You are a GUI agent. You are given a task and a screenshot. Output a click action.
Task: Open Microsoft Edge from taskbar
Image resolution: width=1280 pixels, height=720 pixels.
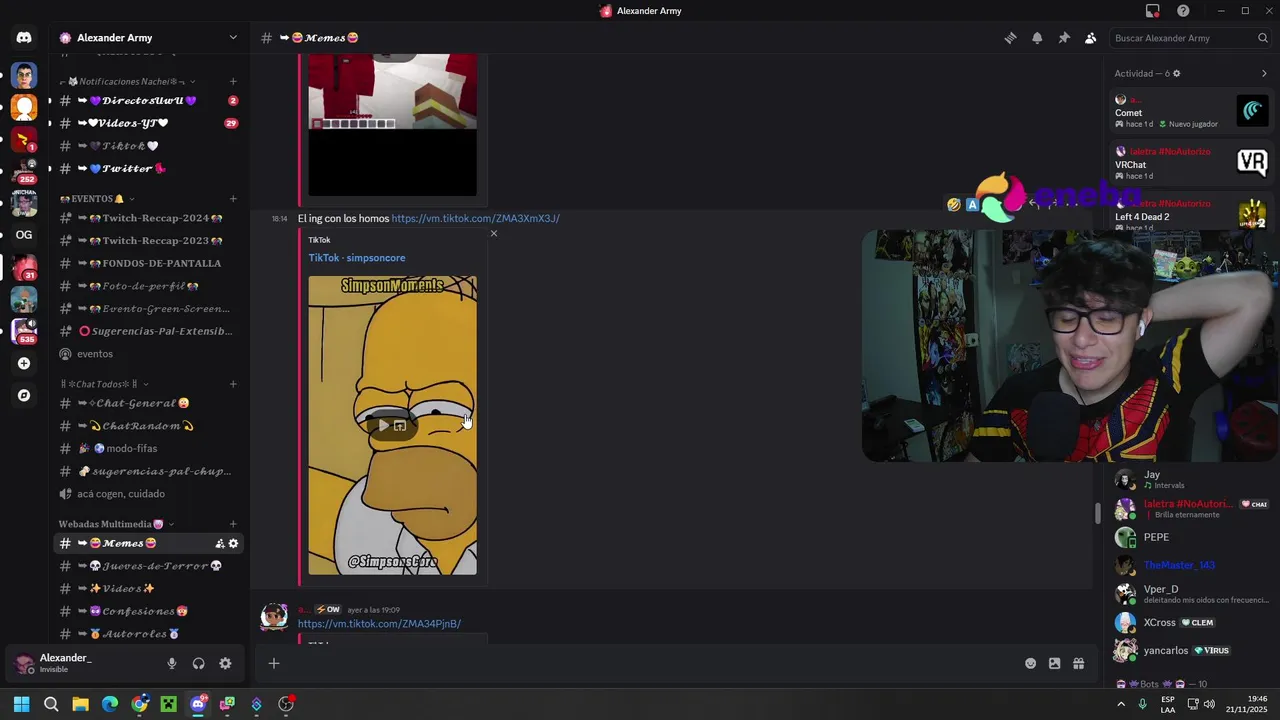pyautogui.click(x=110, y=704)
